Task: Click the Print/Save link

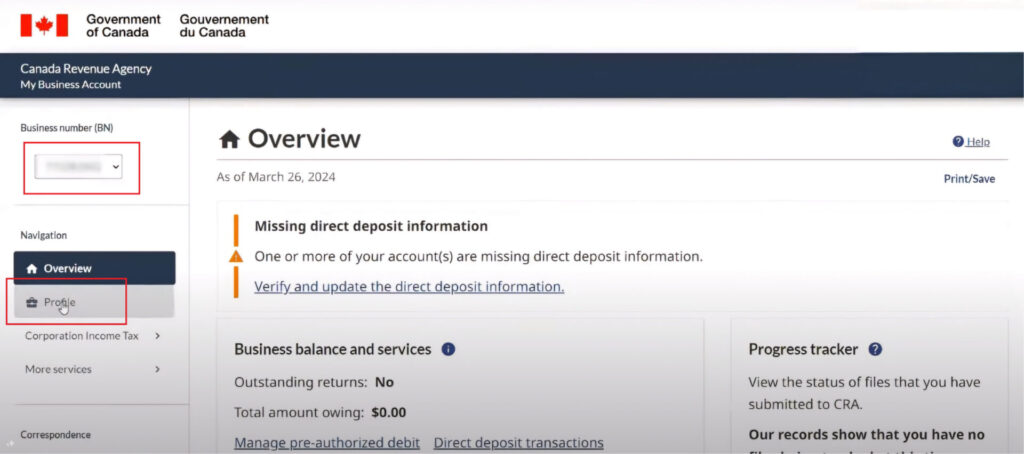Action: click(969, 179)
